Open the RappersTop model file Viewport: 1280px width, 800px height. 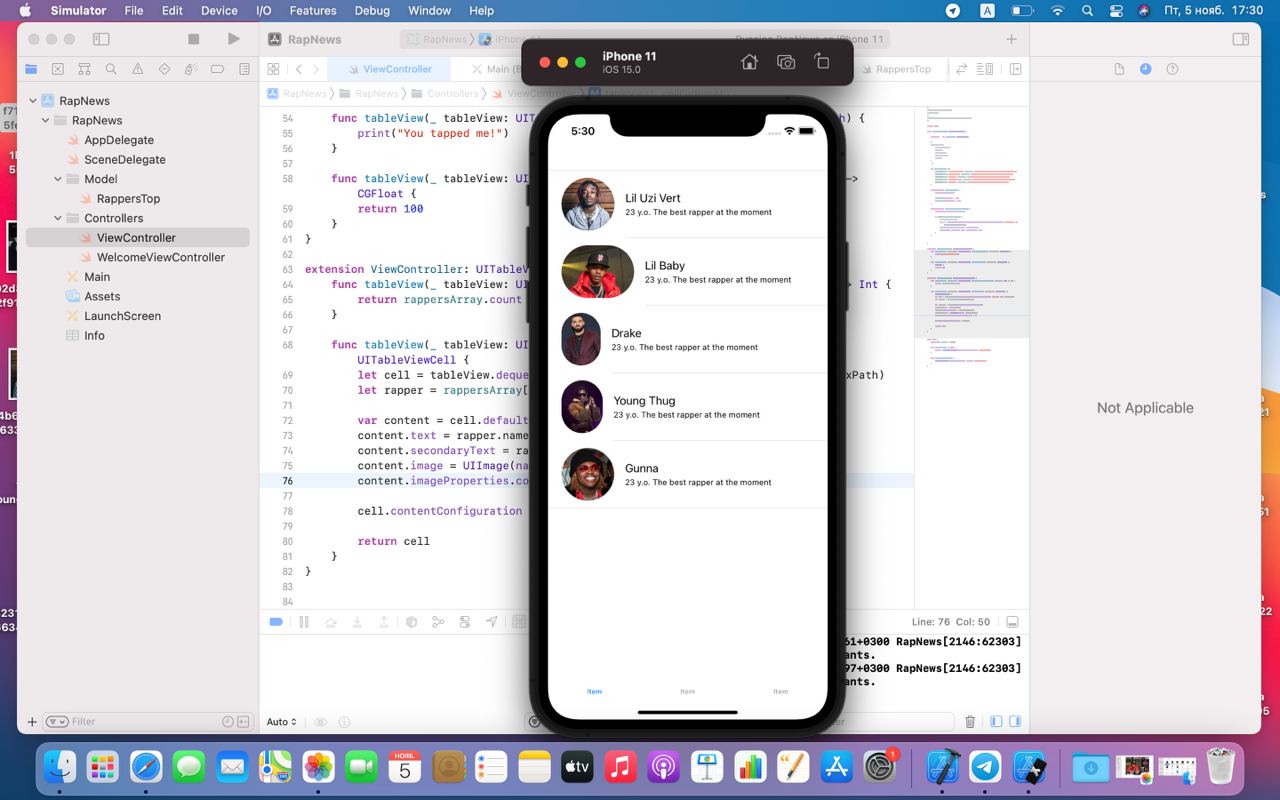[128, 198]
